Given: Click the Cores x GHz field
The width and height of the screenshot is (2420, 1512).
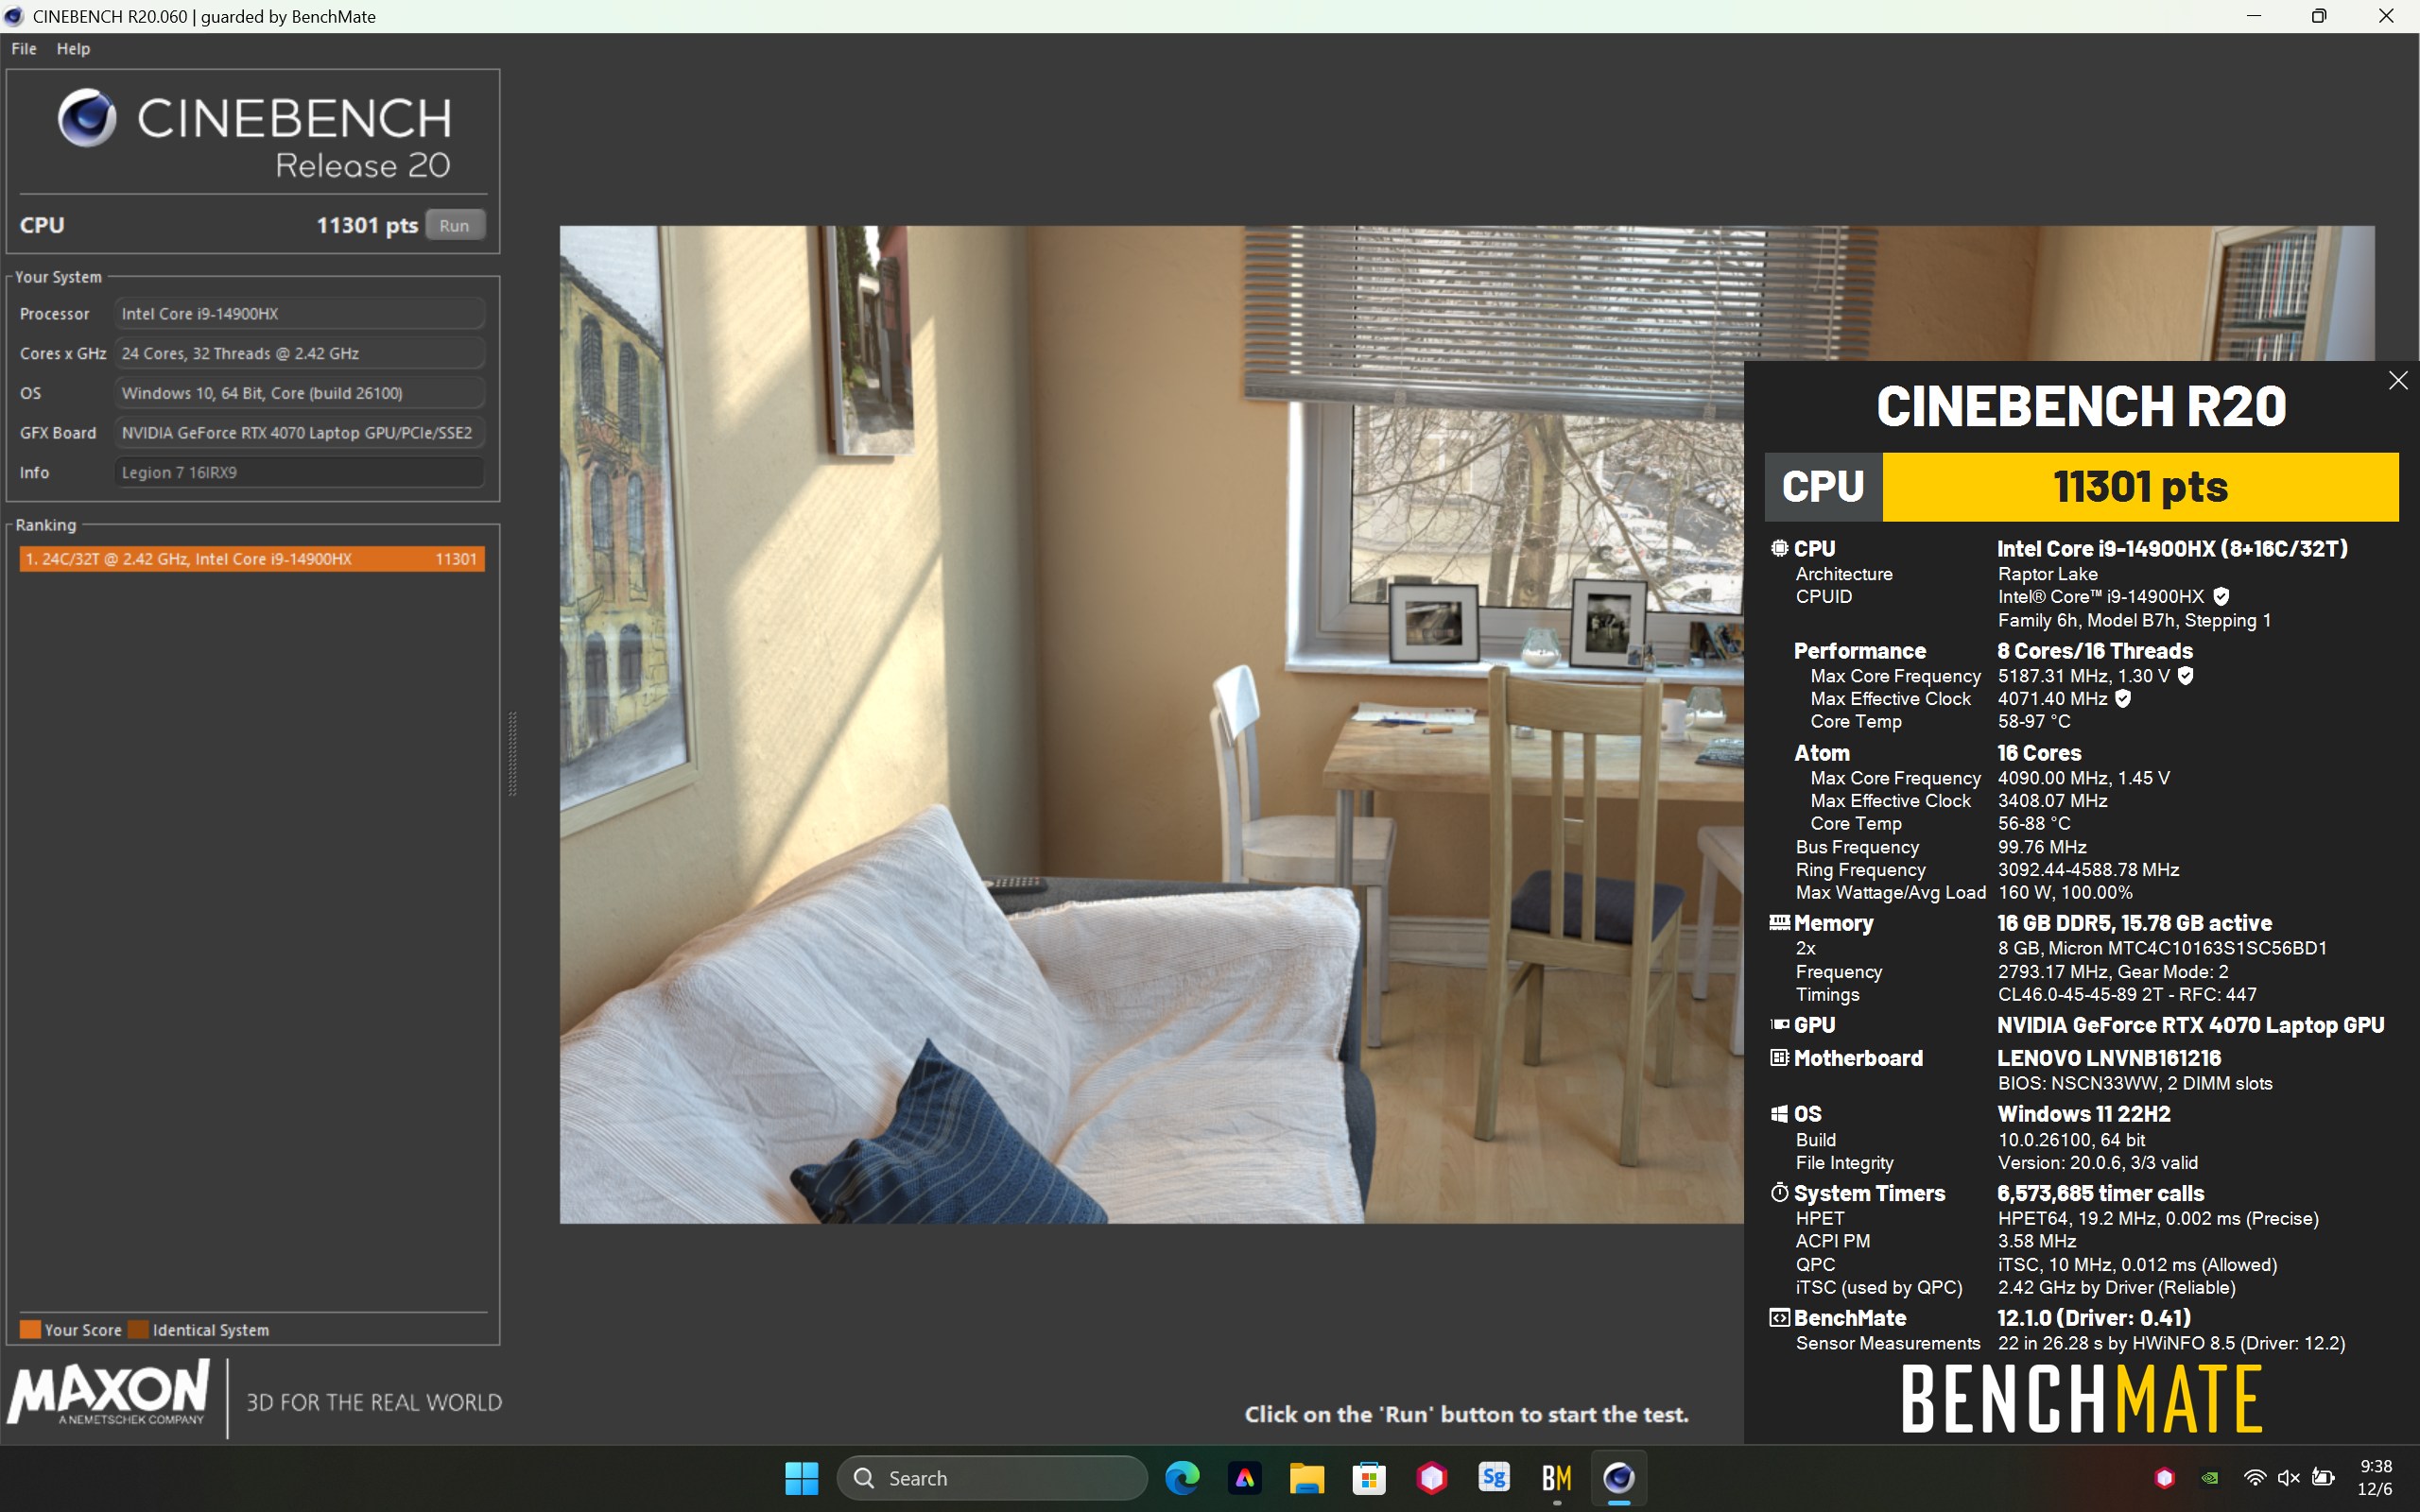Looking at the screenshot, I should [299, 353].
